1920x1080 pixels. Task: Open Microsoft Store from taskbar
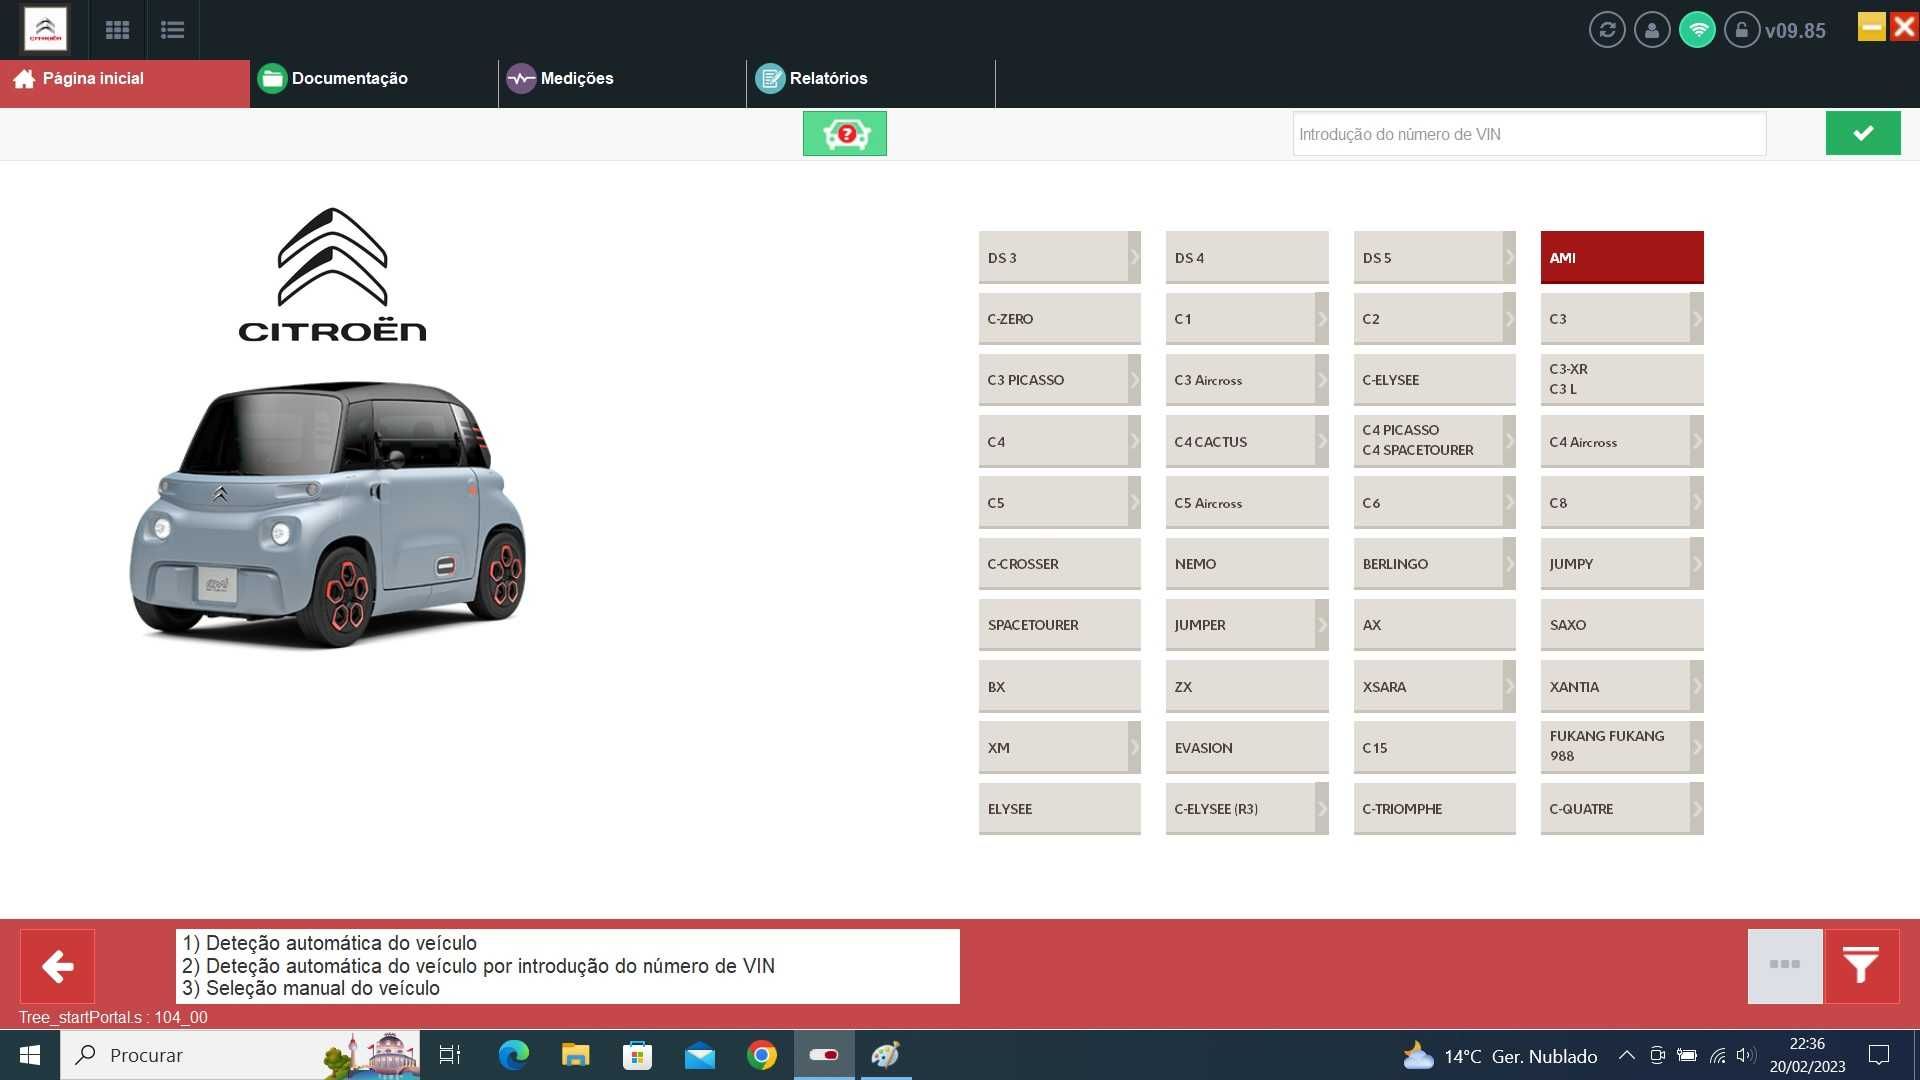[x=638, y=1055]
